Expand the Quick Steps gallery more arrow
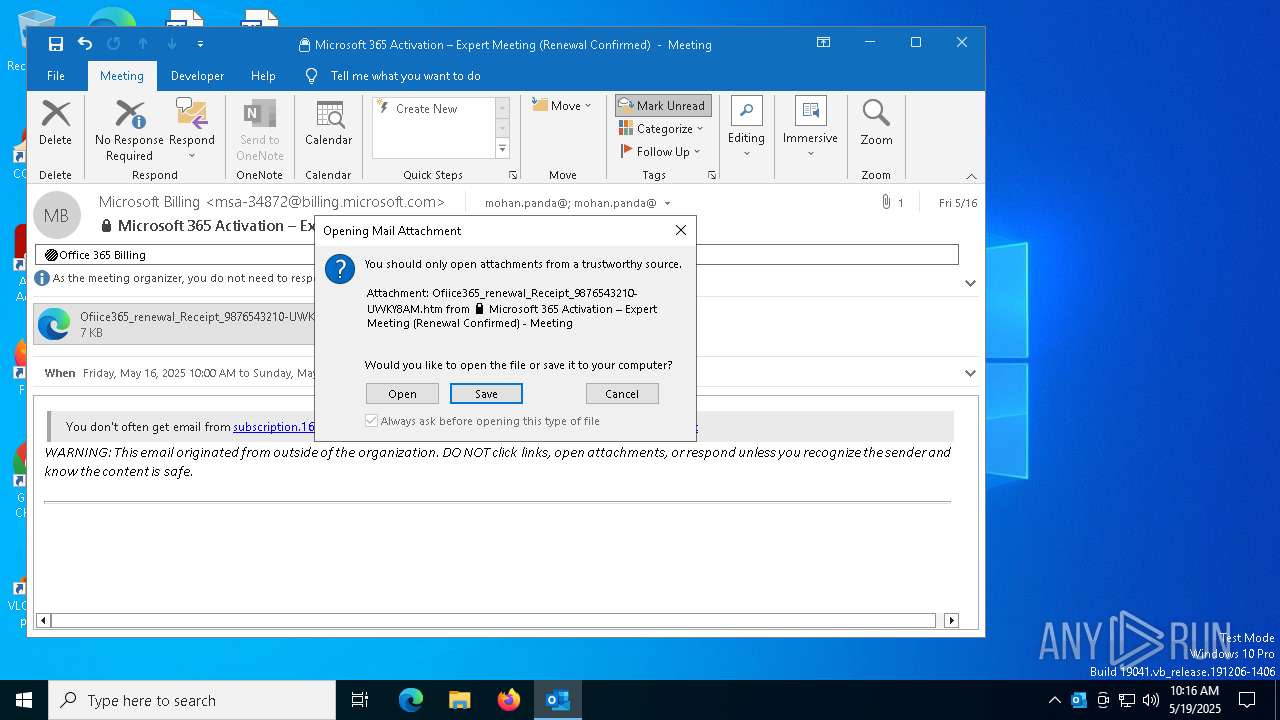 (502, 149)
